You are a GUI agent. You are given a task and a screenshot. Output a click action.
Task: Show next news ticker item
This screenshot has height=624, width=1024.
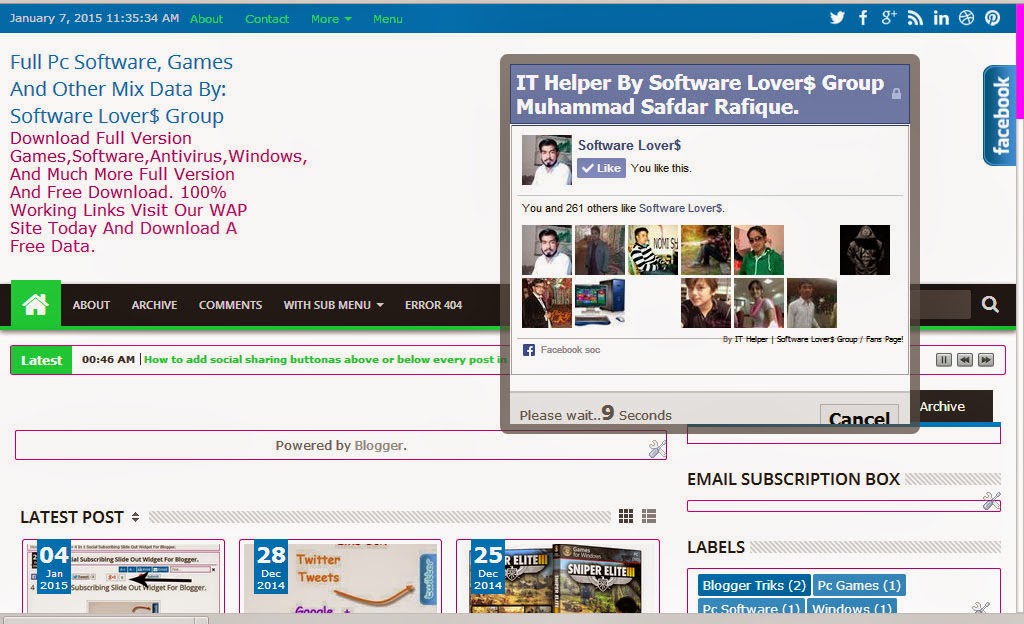[986, 360]
